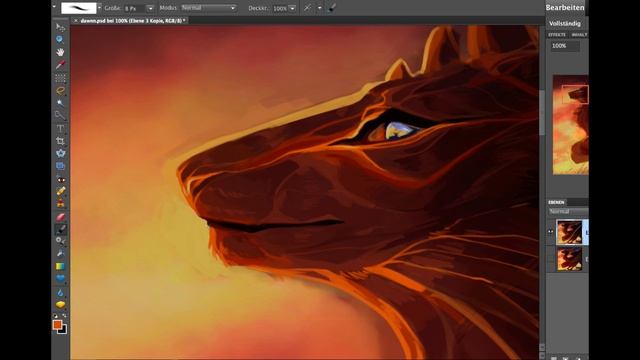
Task: Open the EFFECTS panel tab
Action: [557, 35]
